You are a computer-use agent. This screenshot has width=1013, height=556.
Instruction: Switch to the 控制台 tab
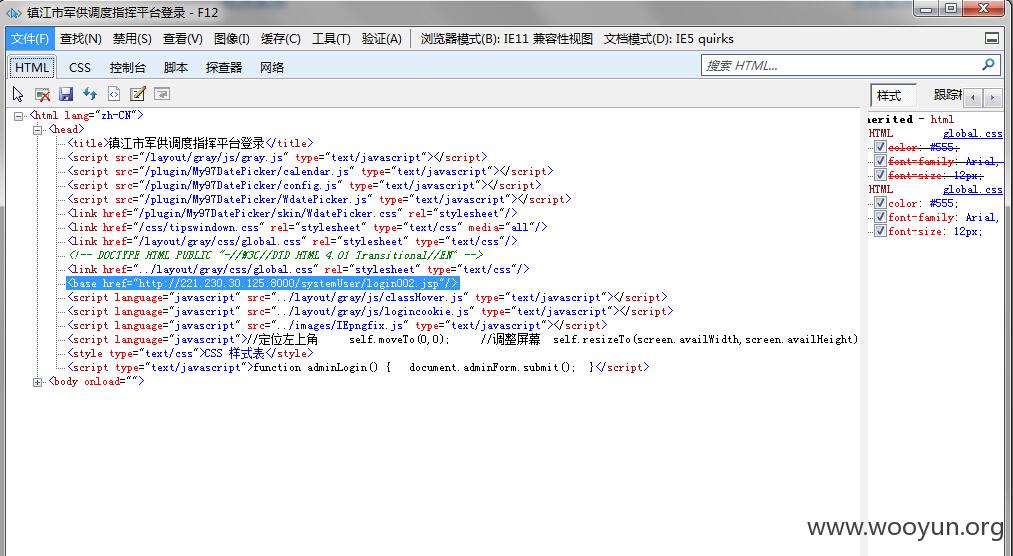128,67
